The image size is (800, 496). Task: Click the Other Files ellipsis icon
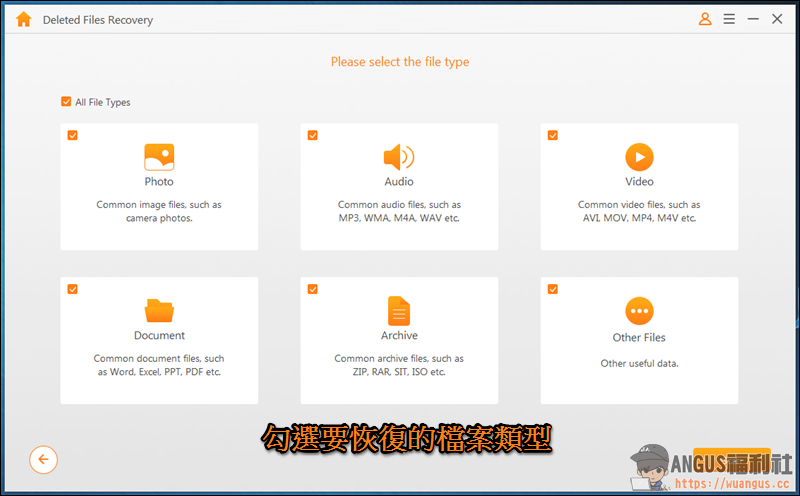pos(639,311)
